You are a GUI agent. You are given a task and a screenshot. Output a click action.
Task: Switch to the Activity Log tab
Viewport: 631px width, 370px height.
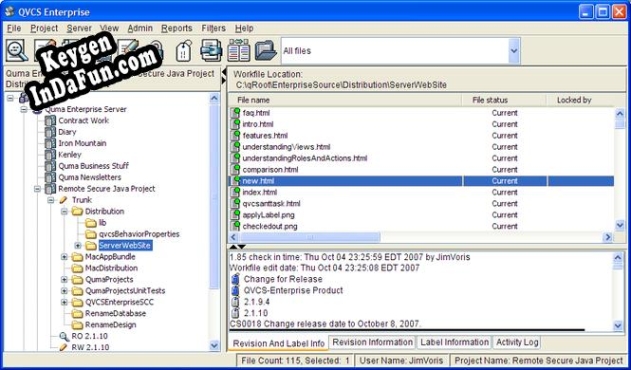pos(517,342)
